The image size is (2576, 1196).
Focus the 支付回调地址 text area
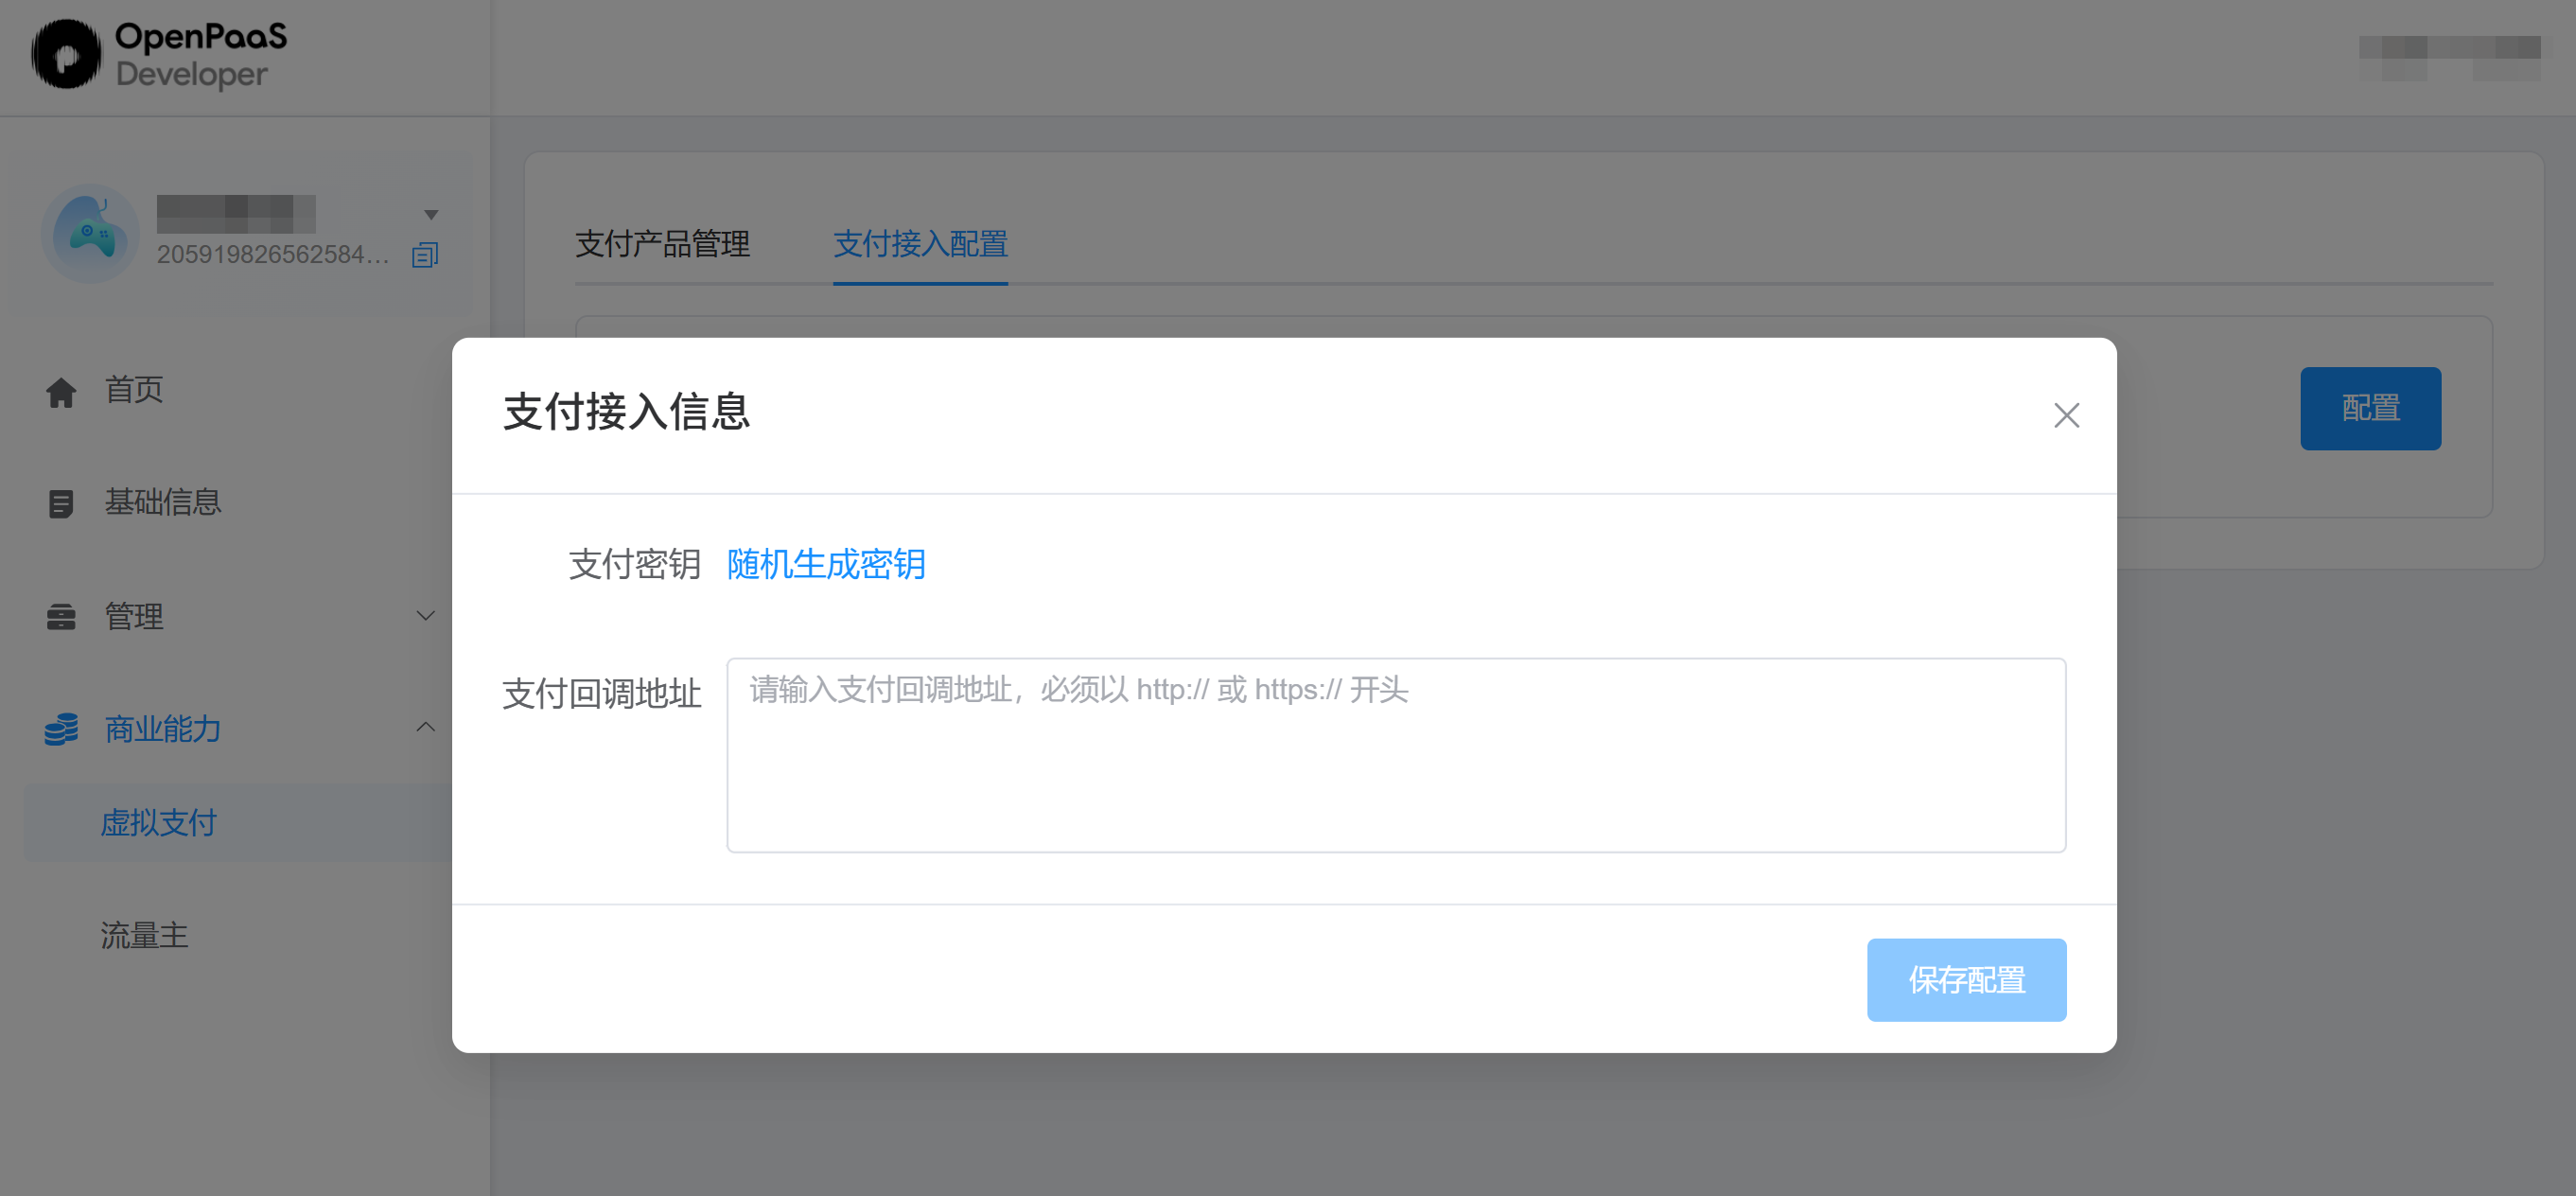1396,755
